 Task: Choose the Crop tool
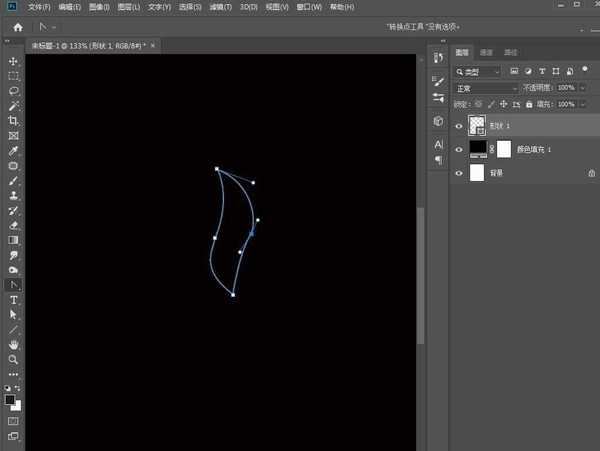click(x=14, y=121)
